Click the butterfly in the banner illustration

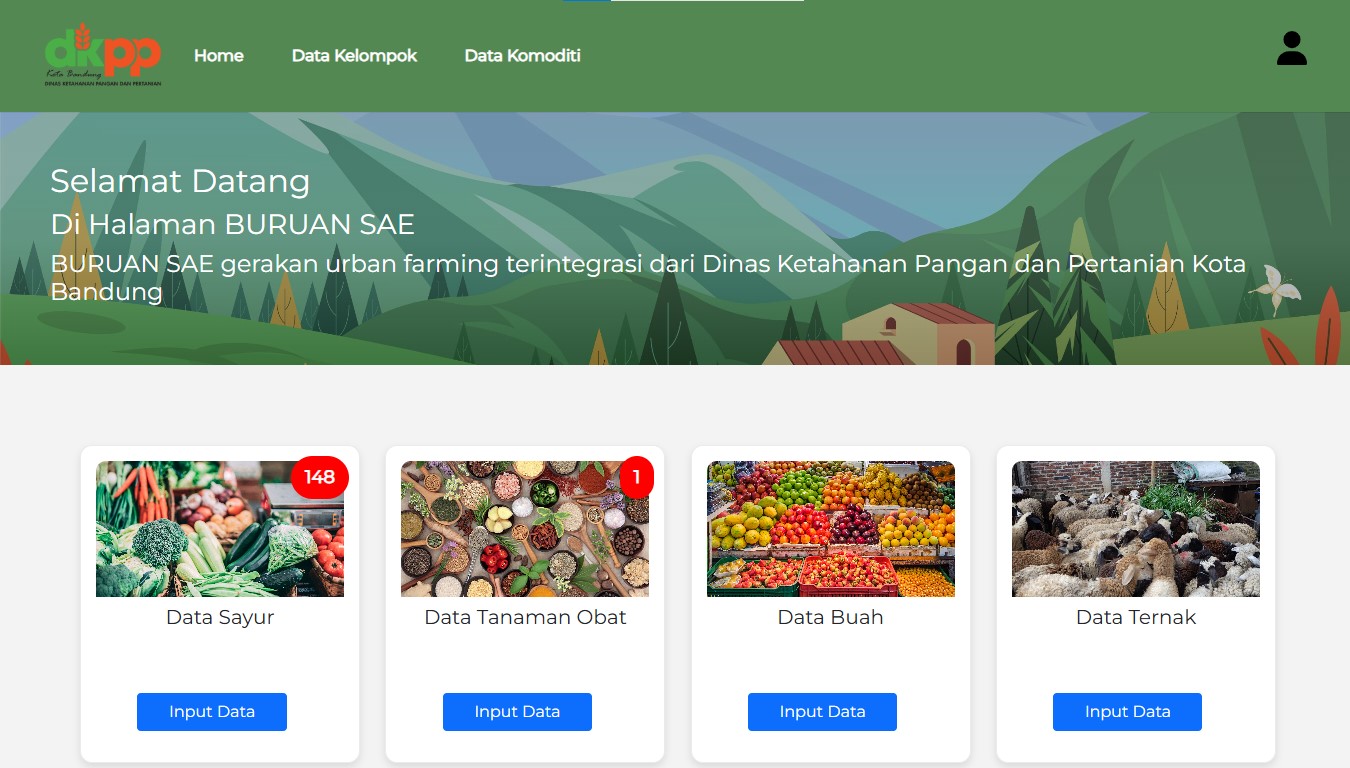pyautogui.click(x=1275, y=285)
